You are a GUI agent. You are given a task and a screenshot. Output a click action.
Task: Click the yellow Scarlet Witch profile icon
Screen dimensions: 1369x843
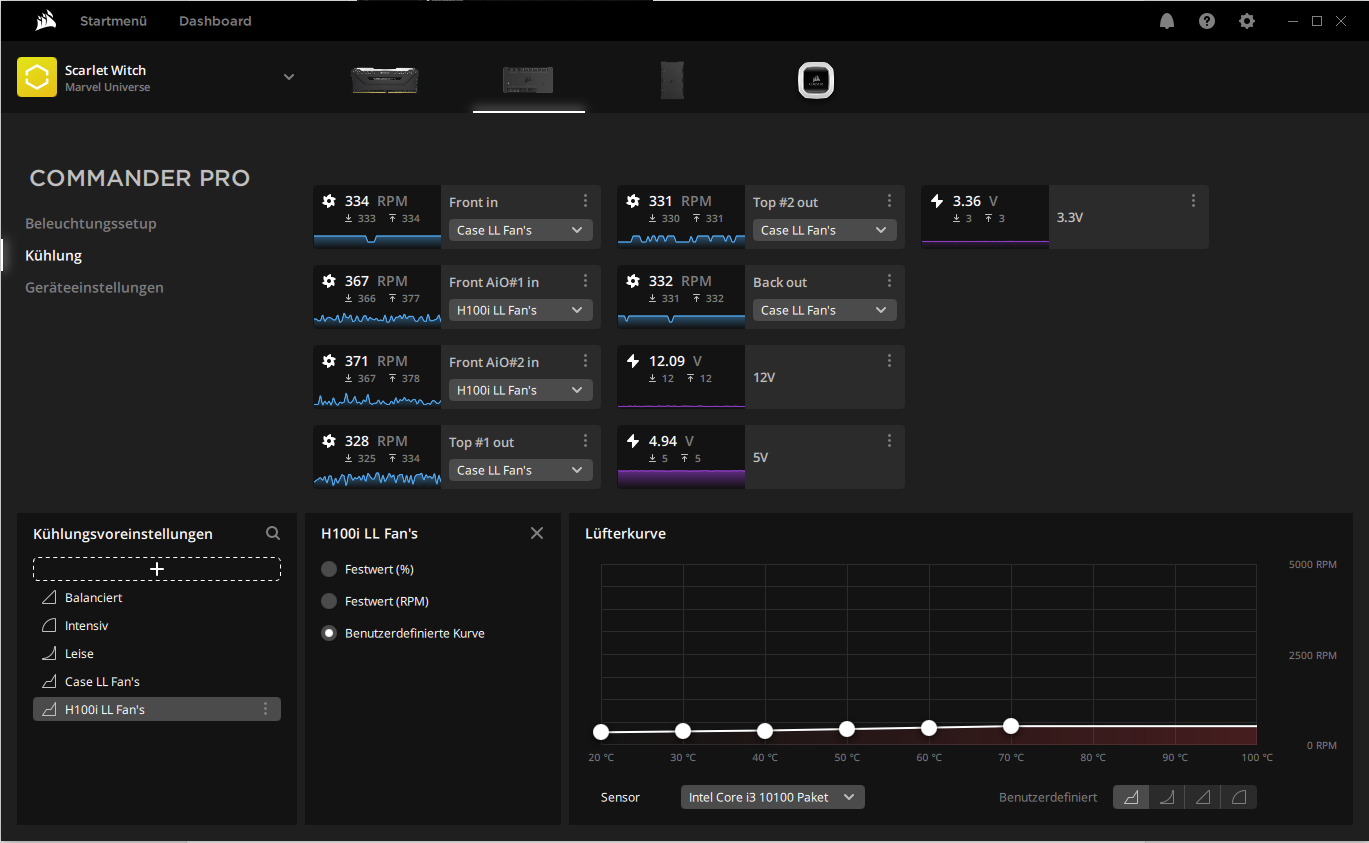37,77
